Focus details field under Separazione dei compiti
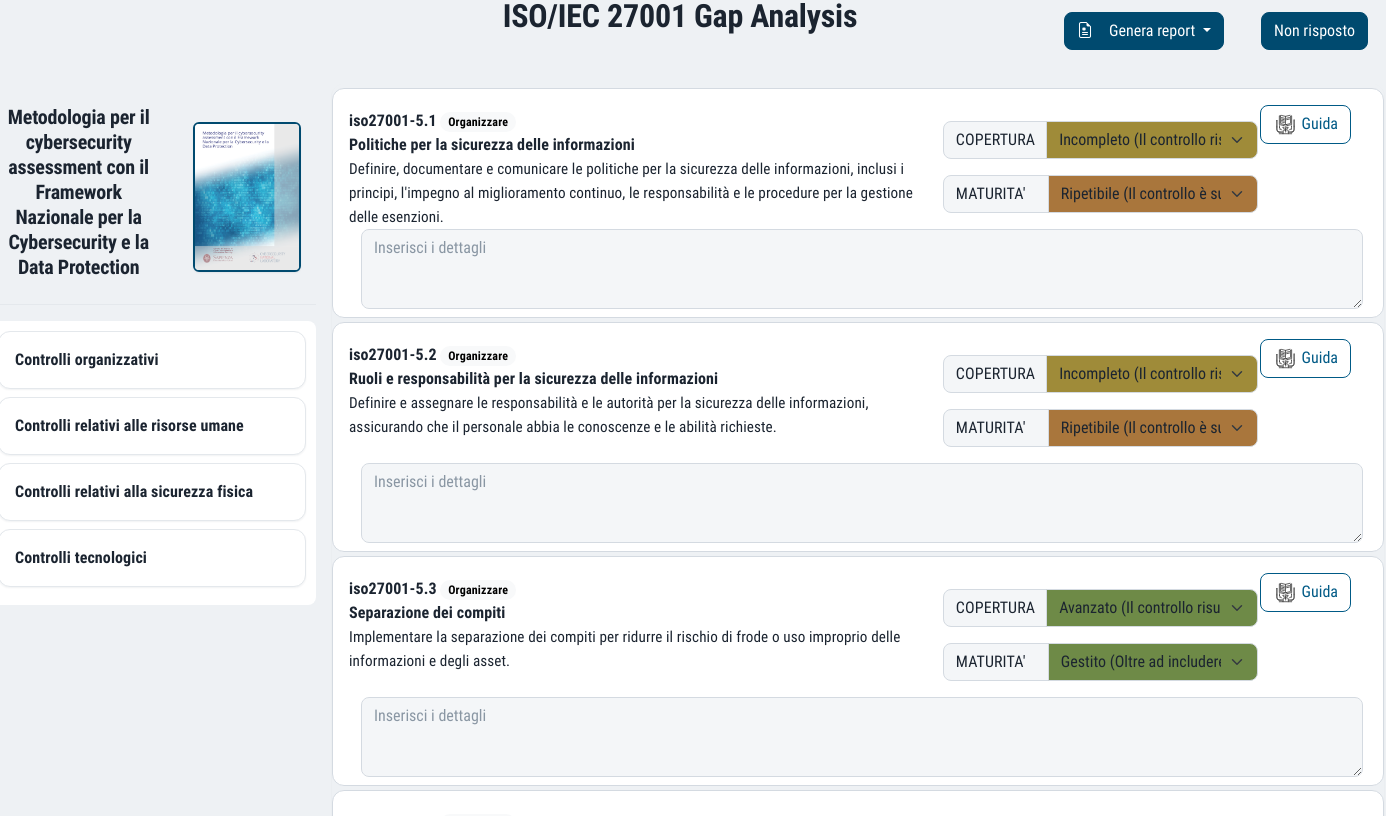This screenshot has height=816, width=1386. (862, 737)
